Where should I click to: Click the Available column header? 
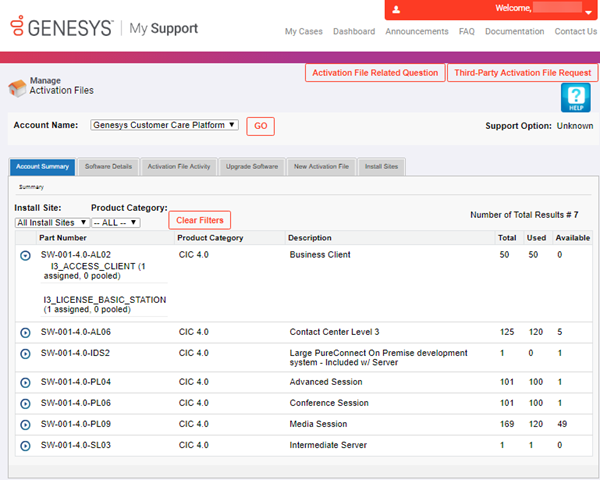coord(572,238)
